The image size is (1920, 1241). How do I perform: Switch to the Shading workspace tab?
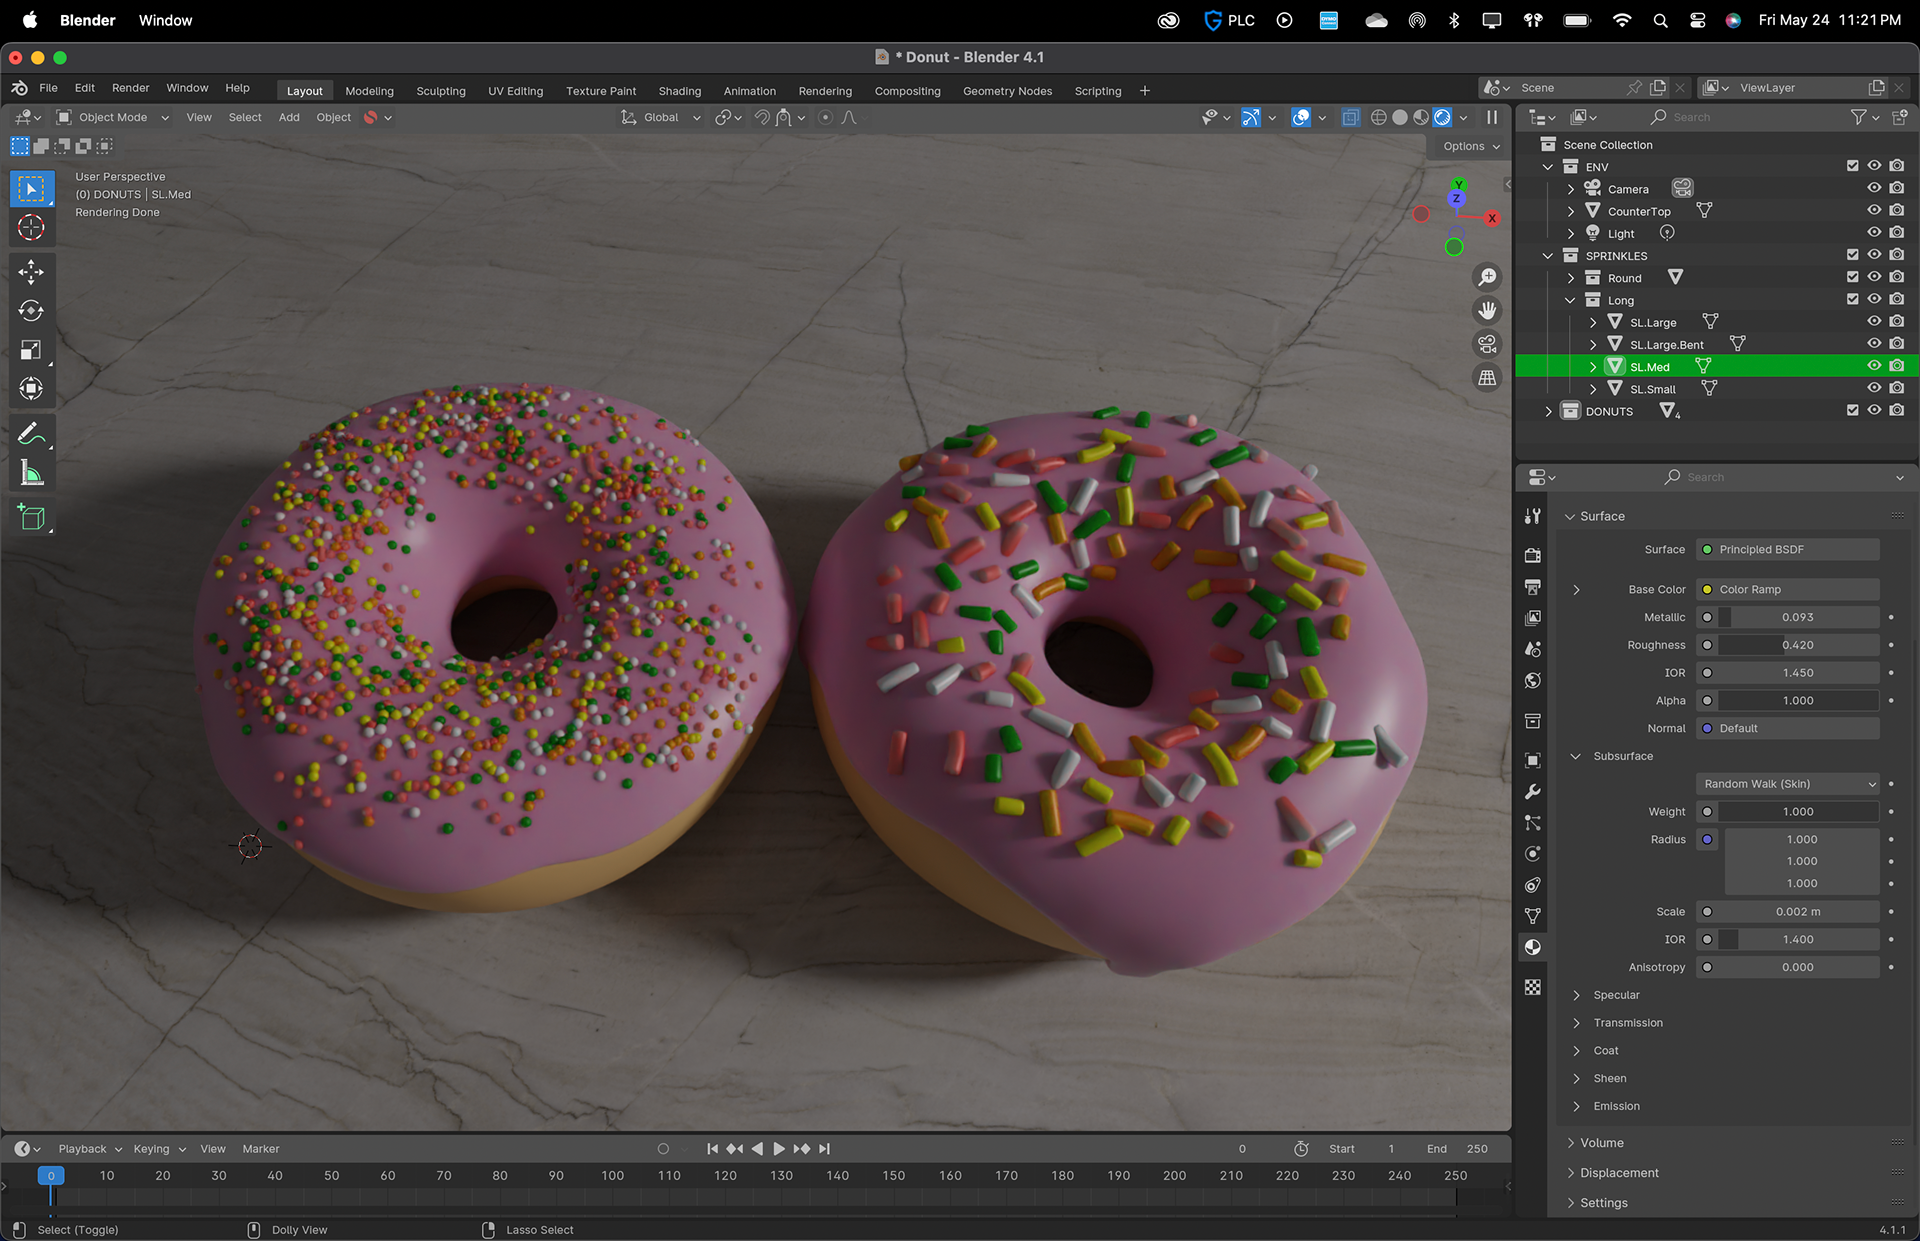679,91
